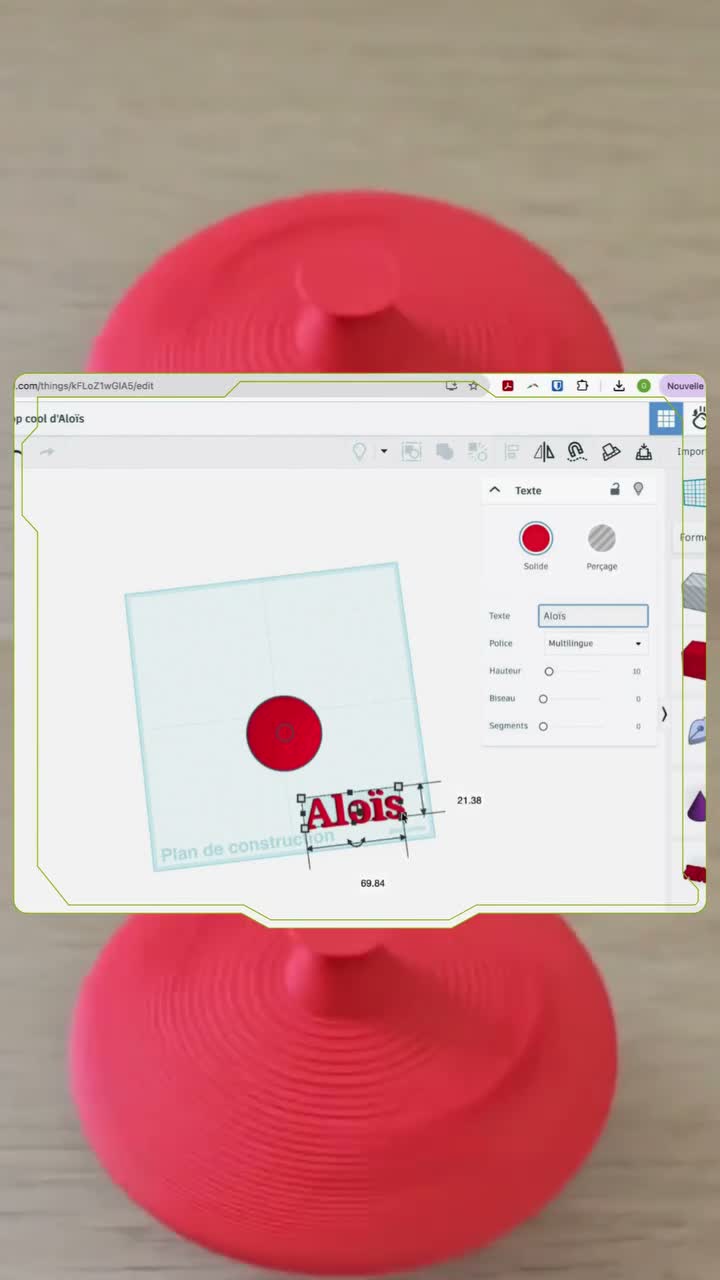Select the Align tool icon
The image size is (720, 1280).
pos(512,452)
